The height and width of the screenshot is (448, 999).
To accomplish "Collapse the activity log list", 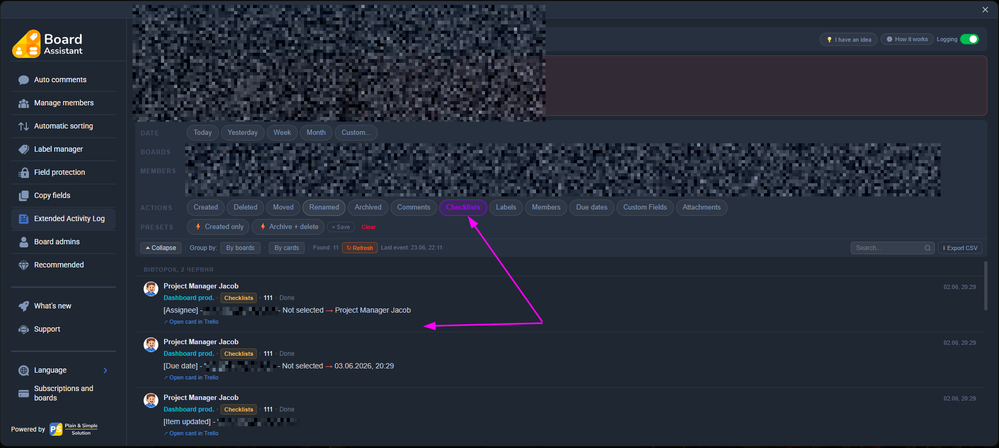I will coord(161,248).
